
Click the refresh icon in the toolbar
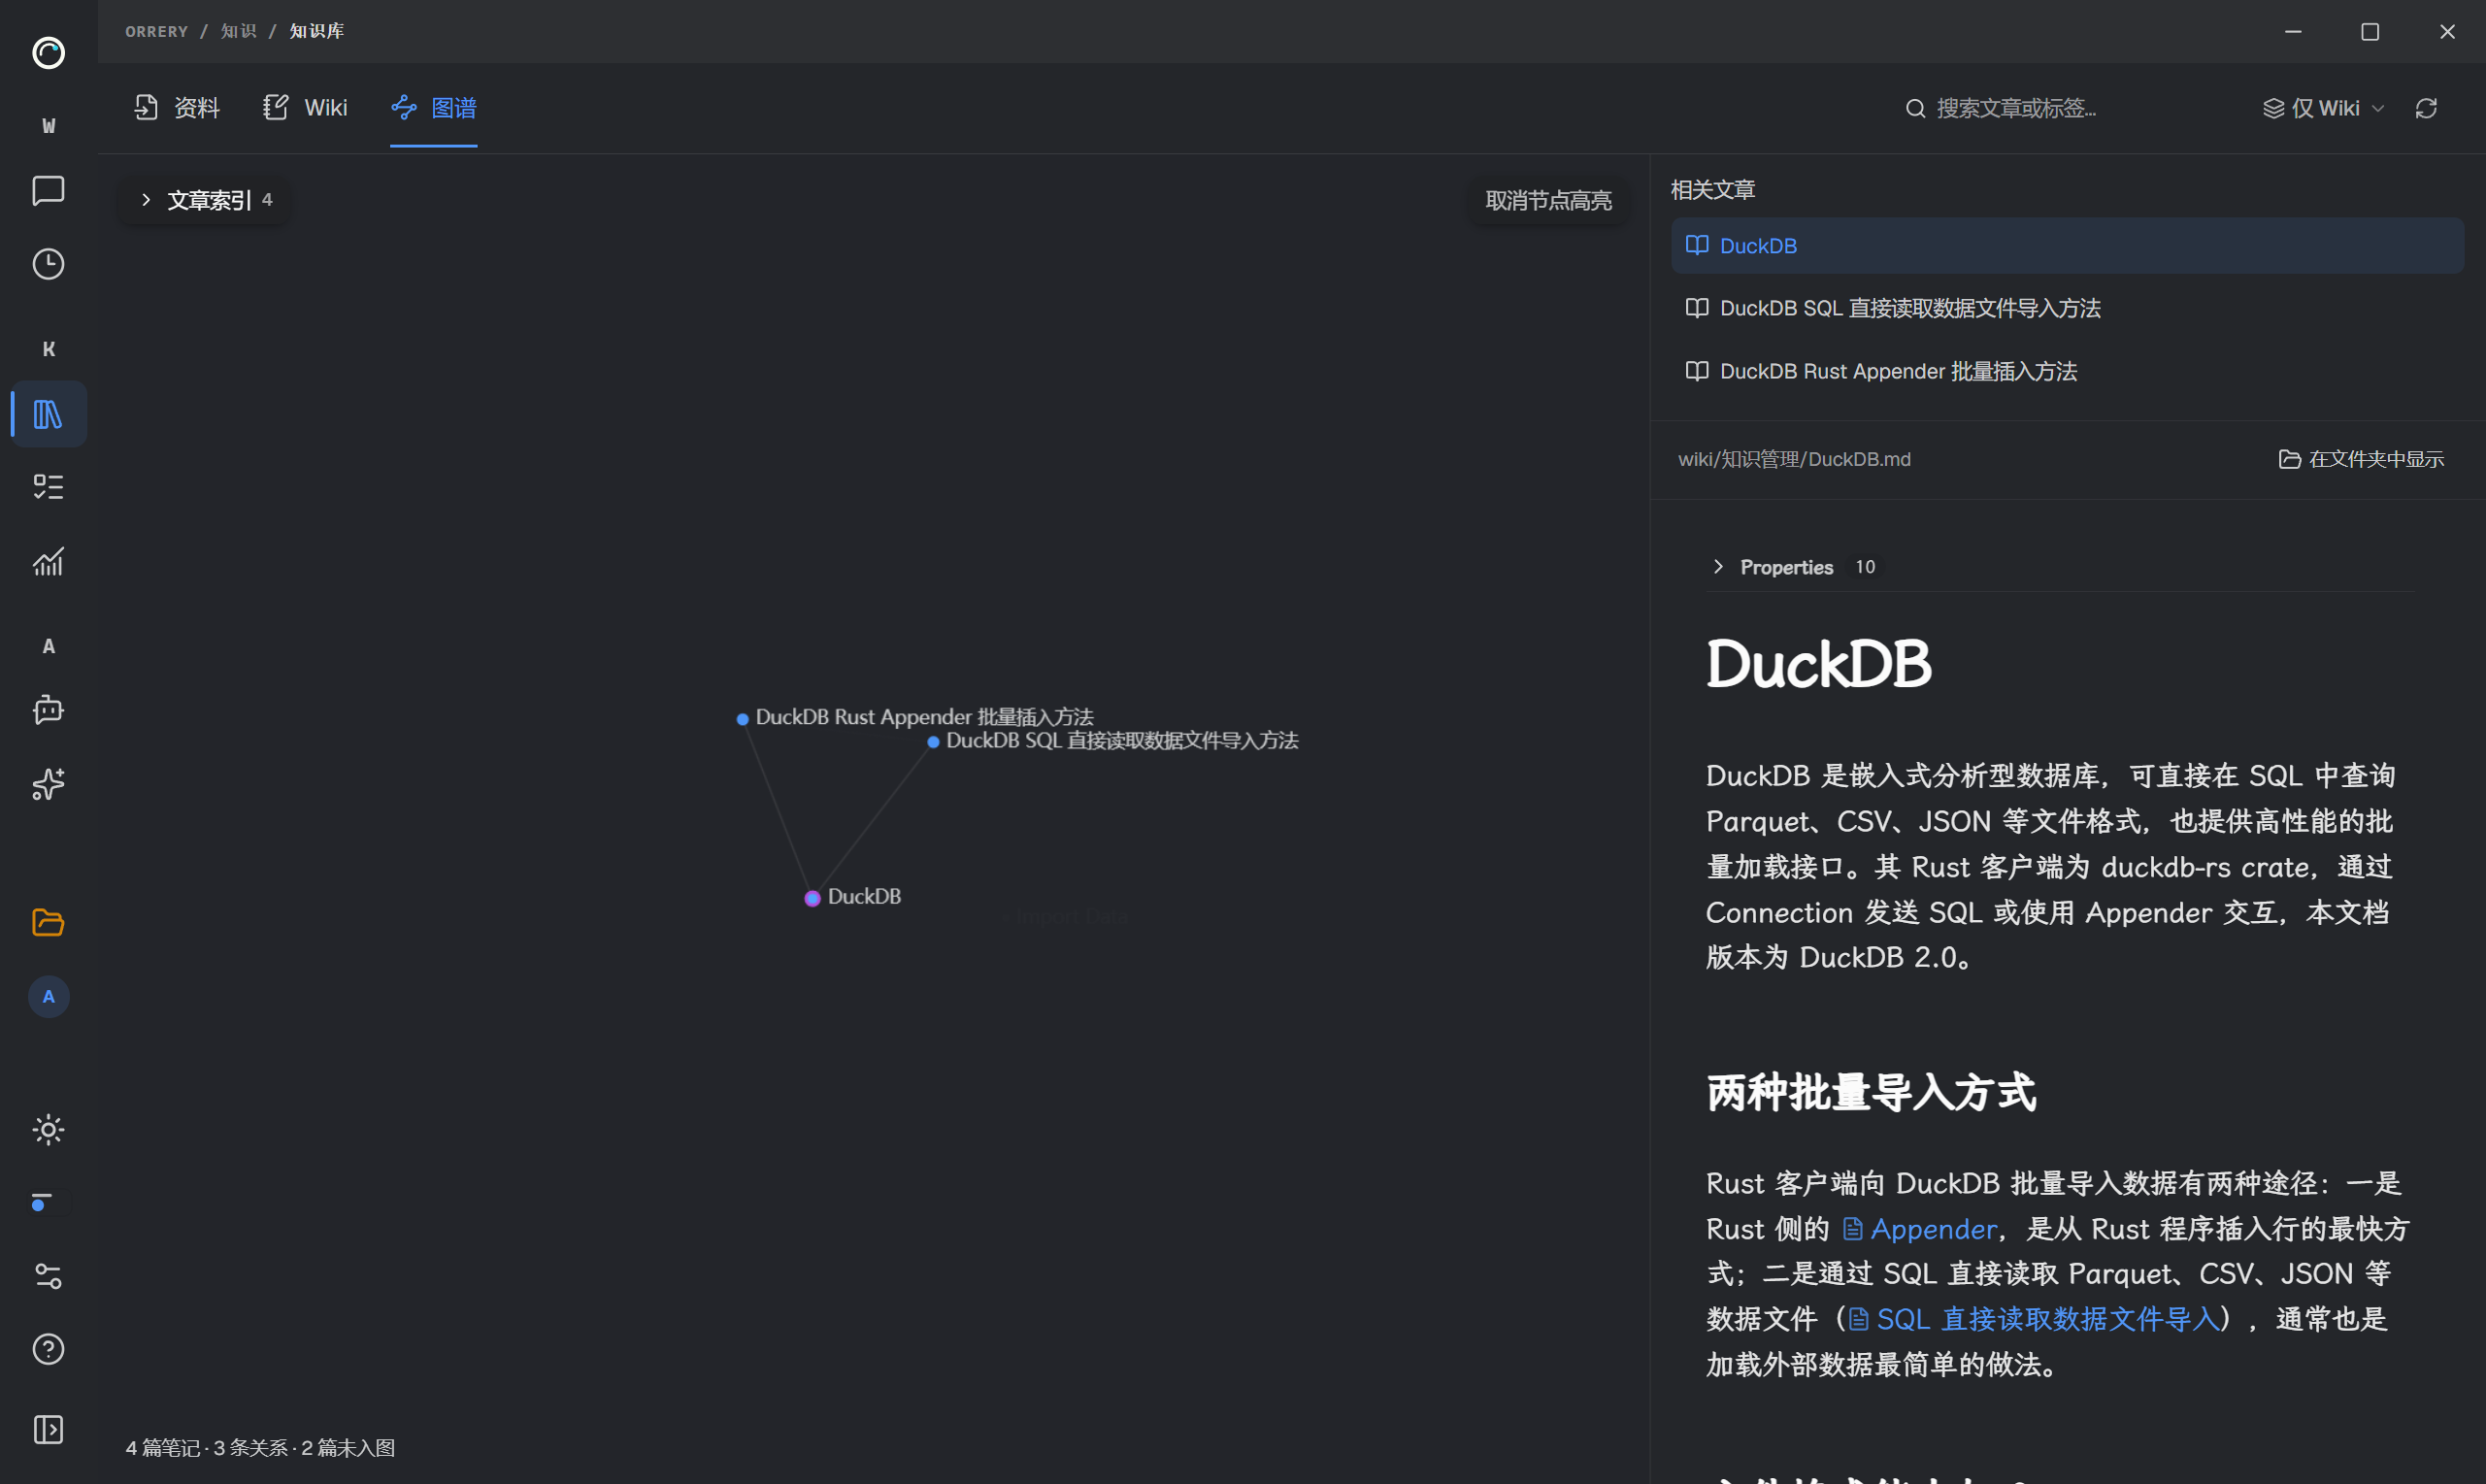point(2426,108)
